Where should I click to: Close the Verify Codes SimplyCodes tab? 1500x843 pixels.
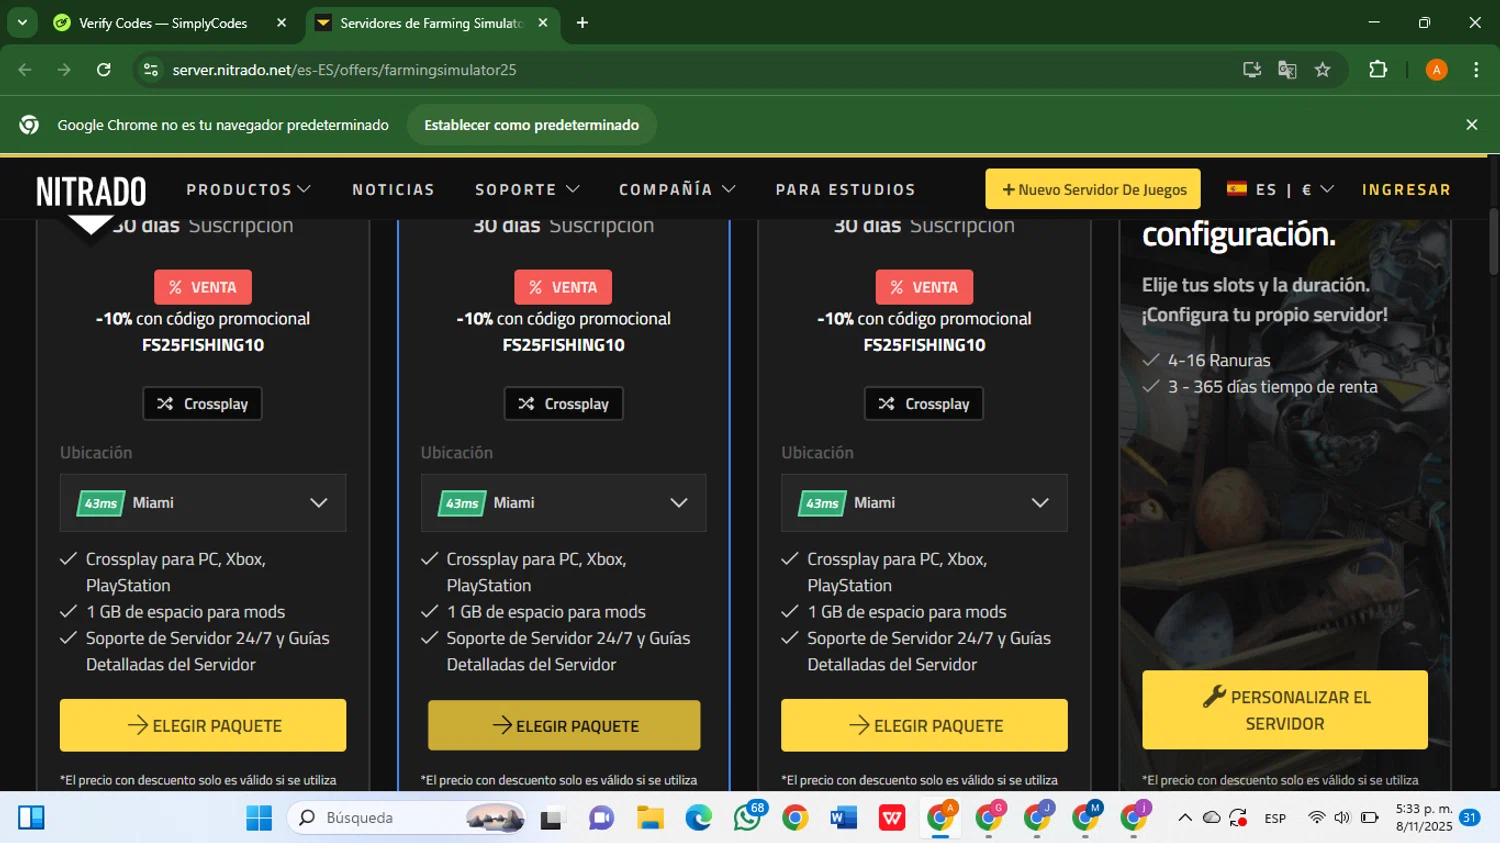pyautogui.click(x=281, y=23)
